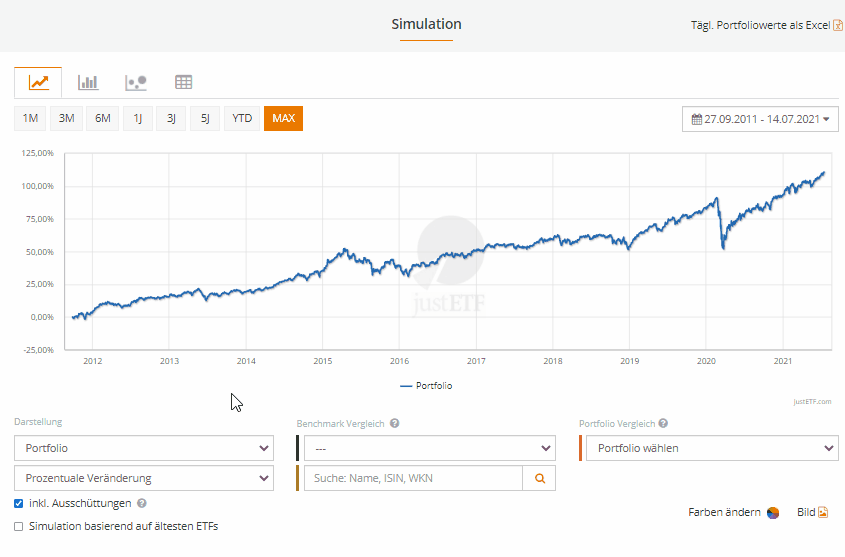The width and height of the screenshot is (845, 557).
Task: Click help icon next to Benchmark Vergleich
Action: point(395,424)
